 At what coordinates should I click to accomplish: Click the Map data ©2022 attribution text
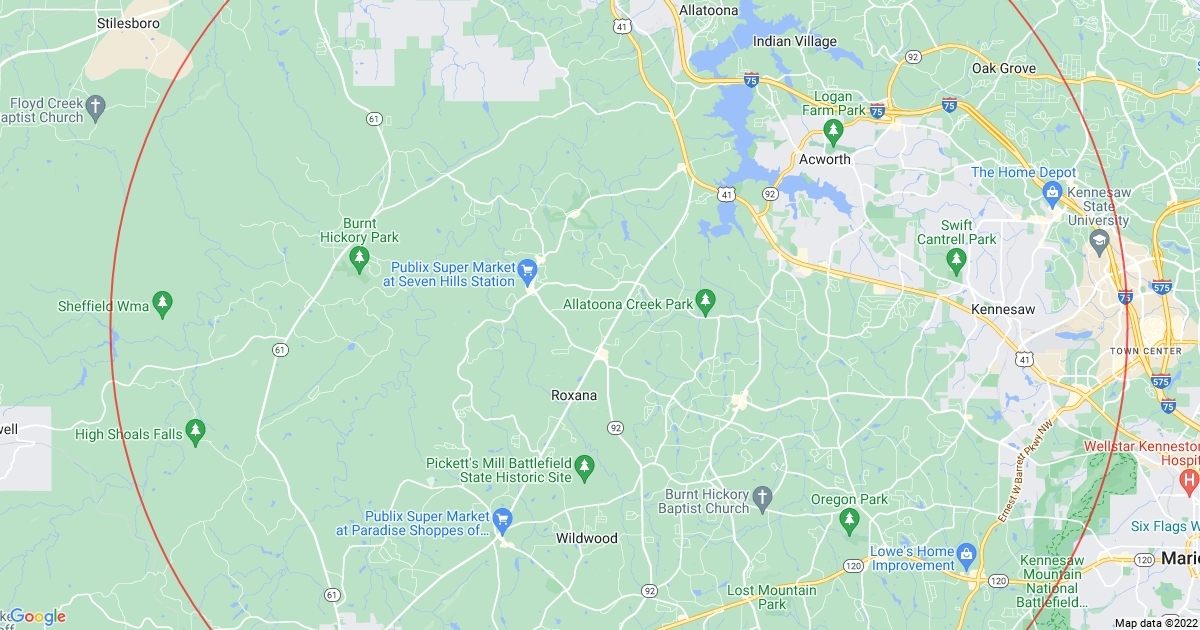(x=1155, y=623)
